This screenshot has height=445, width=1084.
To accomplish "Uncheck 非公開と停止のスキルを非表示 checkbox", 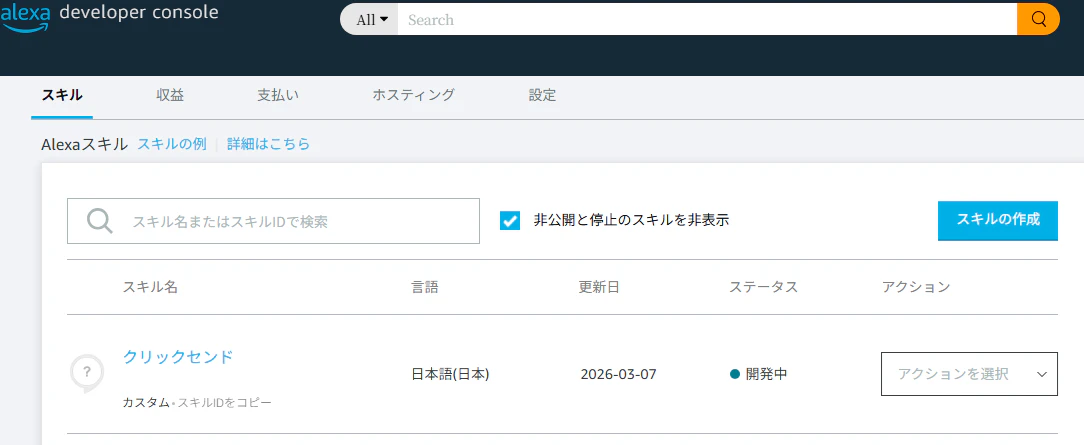I will [x=510, y=220].
